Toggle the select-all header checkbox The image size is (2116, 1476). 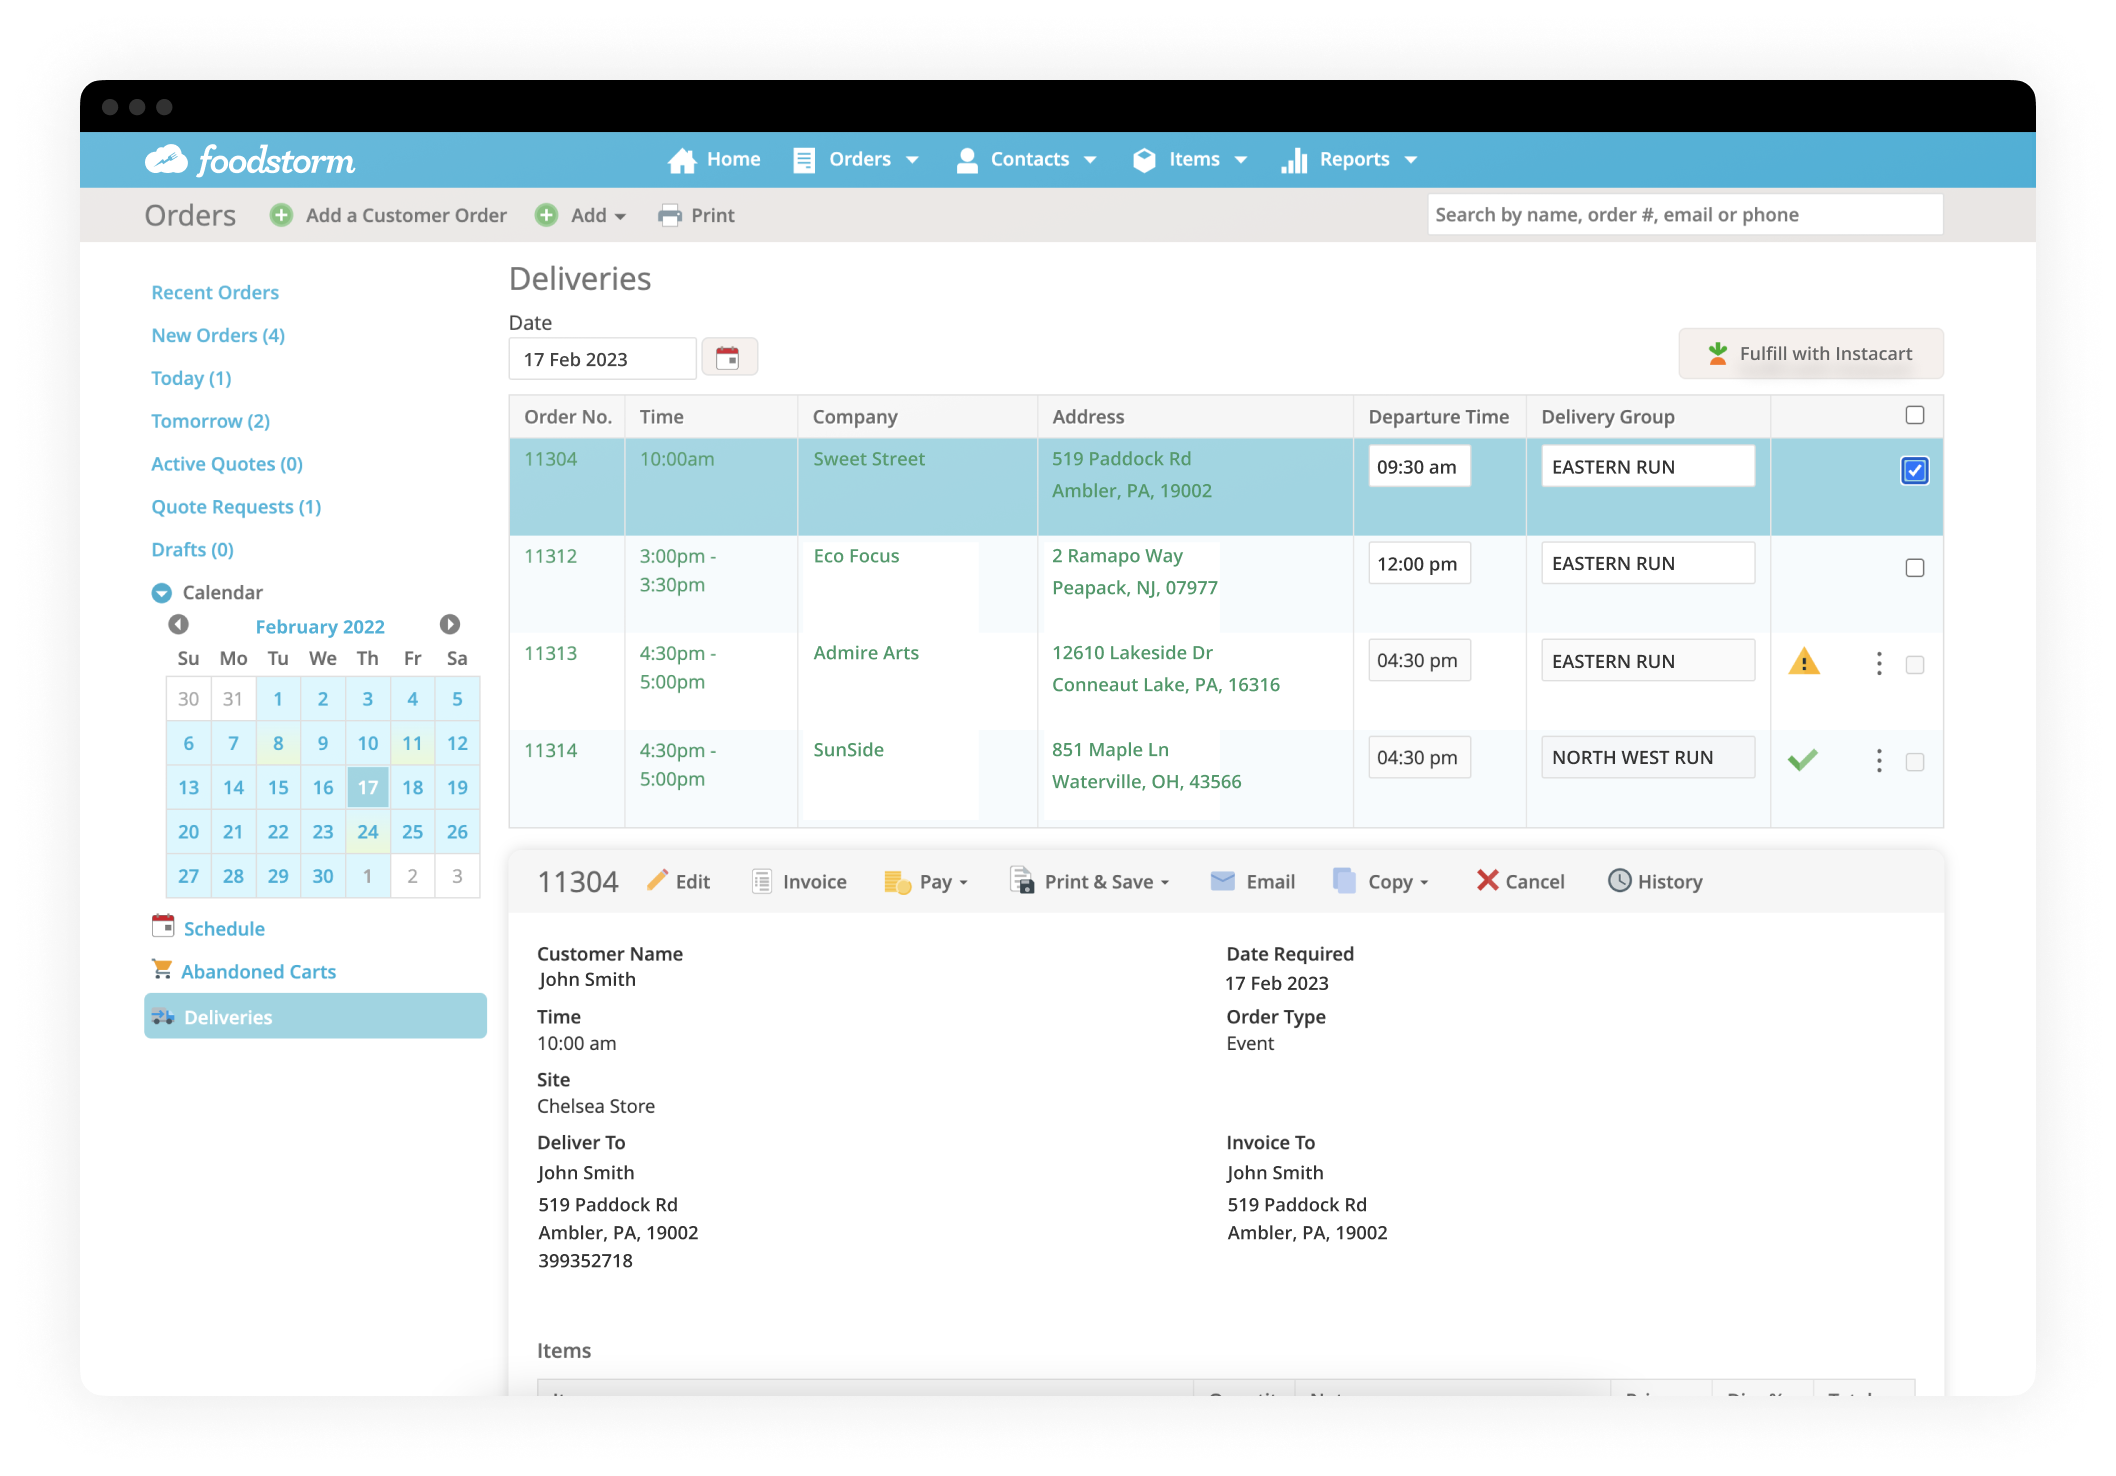[1914, 415]
